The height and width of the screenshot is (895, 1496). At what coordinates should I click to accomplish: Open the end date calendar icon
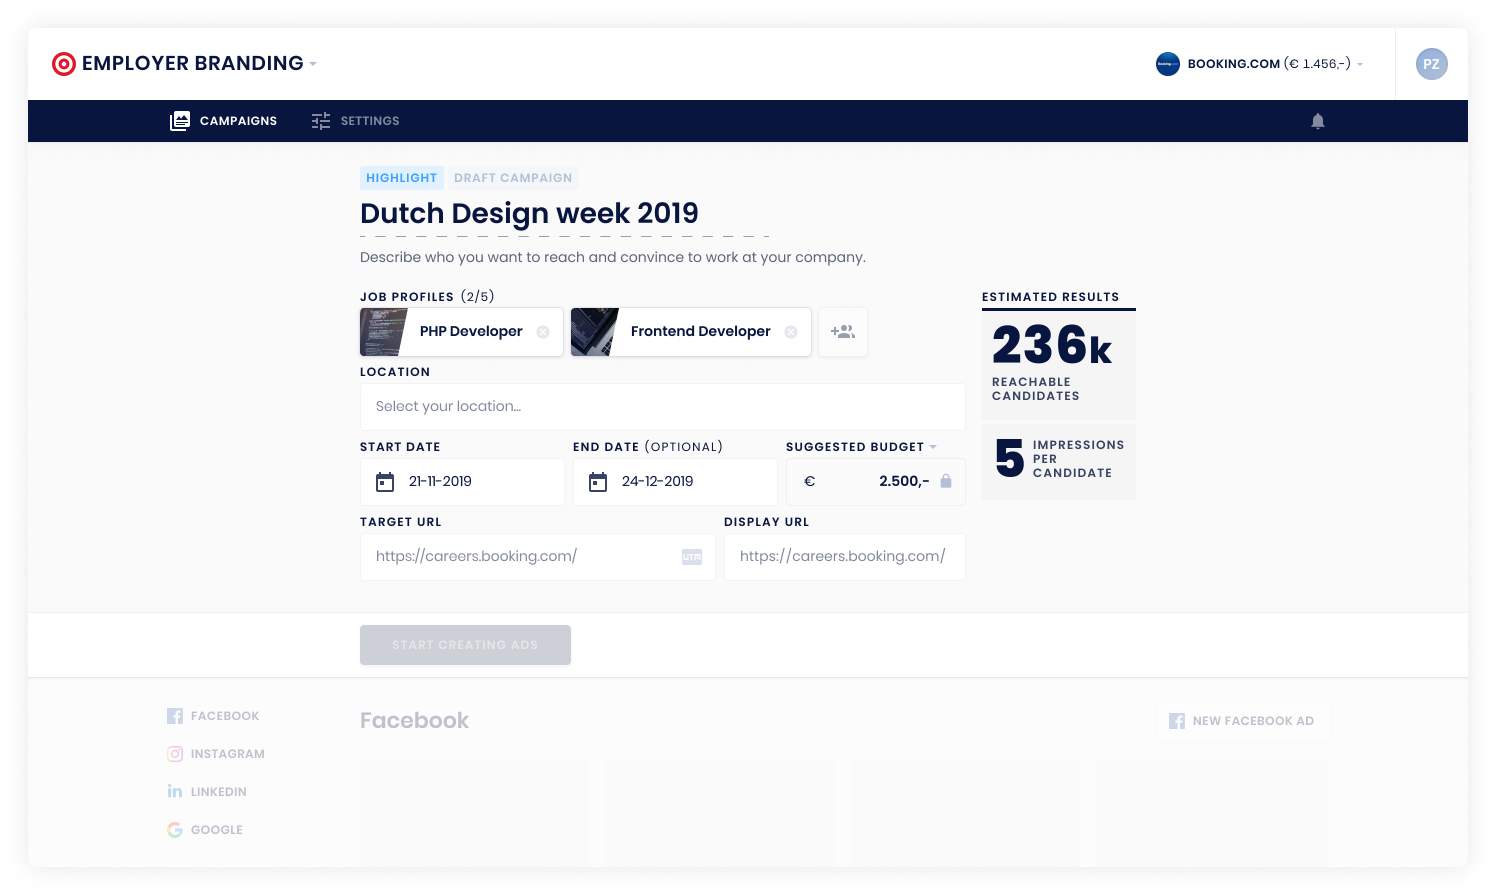(598, 482)
